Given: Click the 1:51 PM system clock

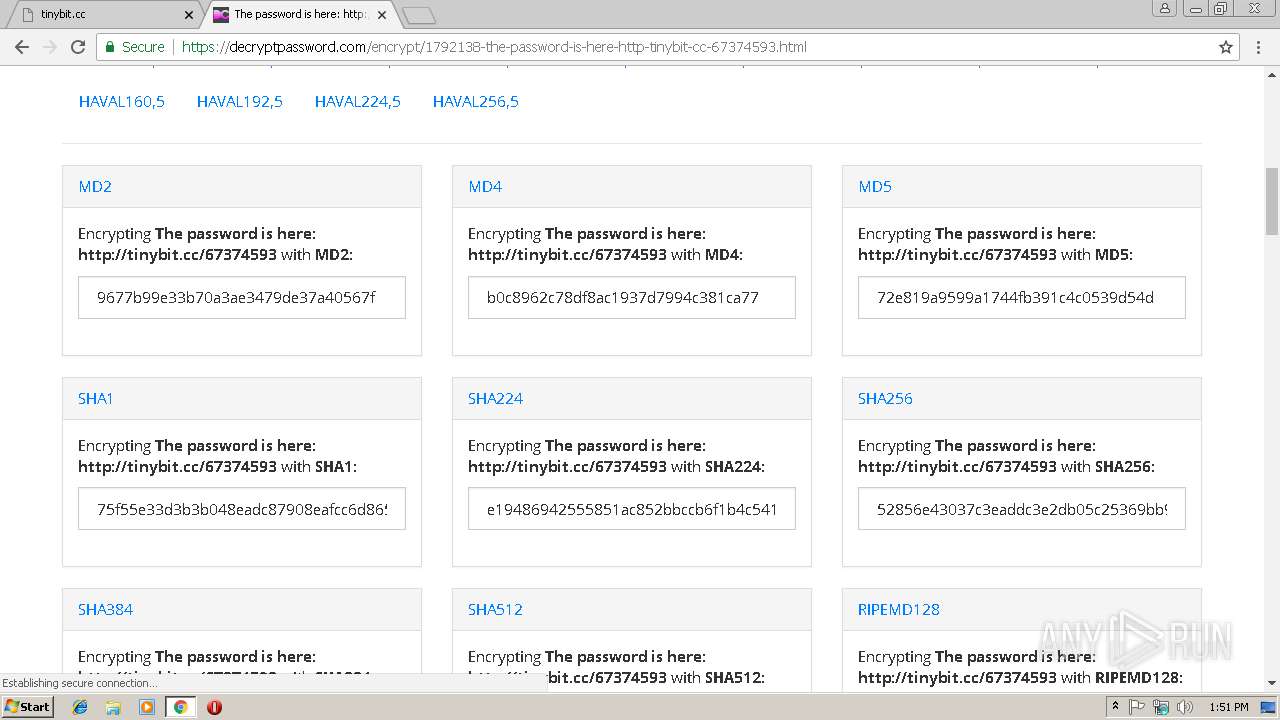Looking at the screenshot, I should coord(1229,707).
